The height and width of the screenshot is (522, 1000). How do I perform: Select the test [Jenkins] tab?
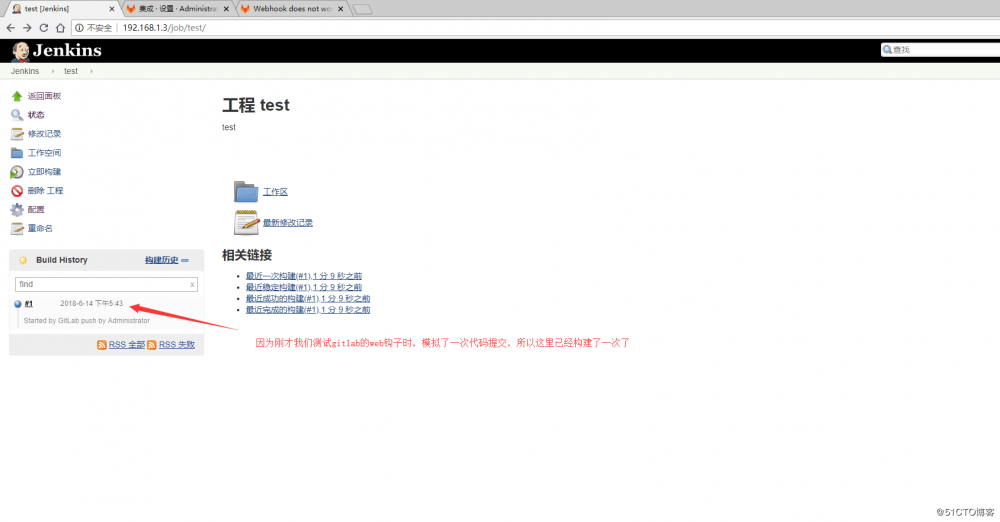coord(62,9)
